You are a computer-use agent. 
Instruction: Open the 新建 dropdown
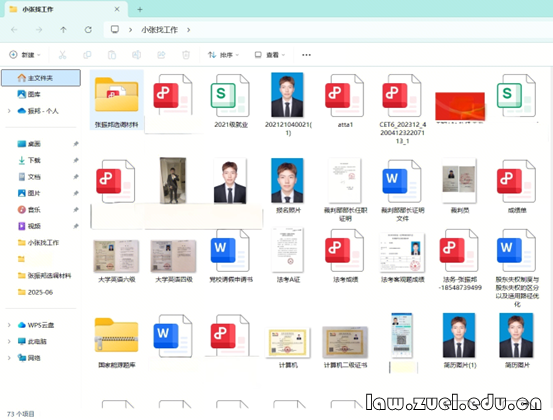pyautogui.click(x=25, y=55)
